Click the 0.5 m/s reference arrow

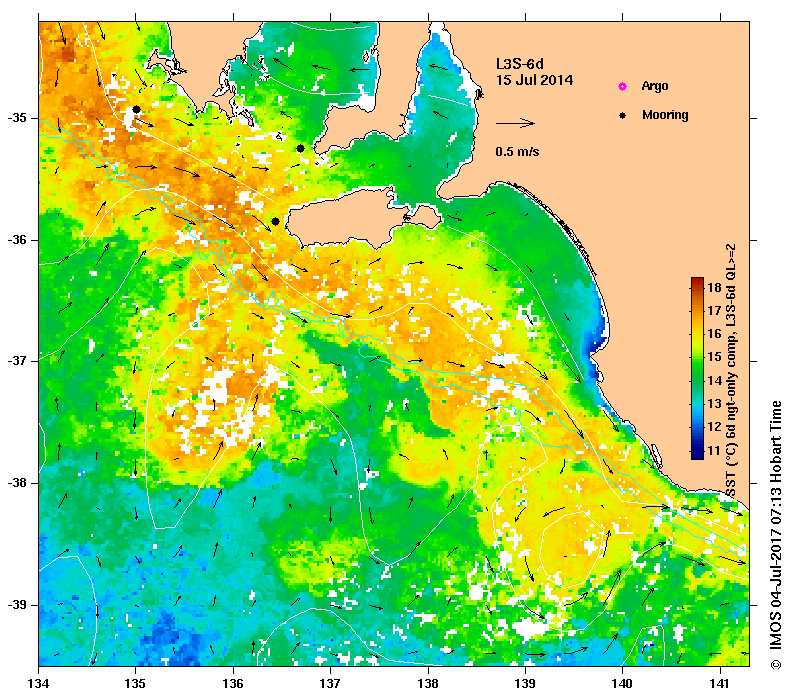tap(515, 123)
